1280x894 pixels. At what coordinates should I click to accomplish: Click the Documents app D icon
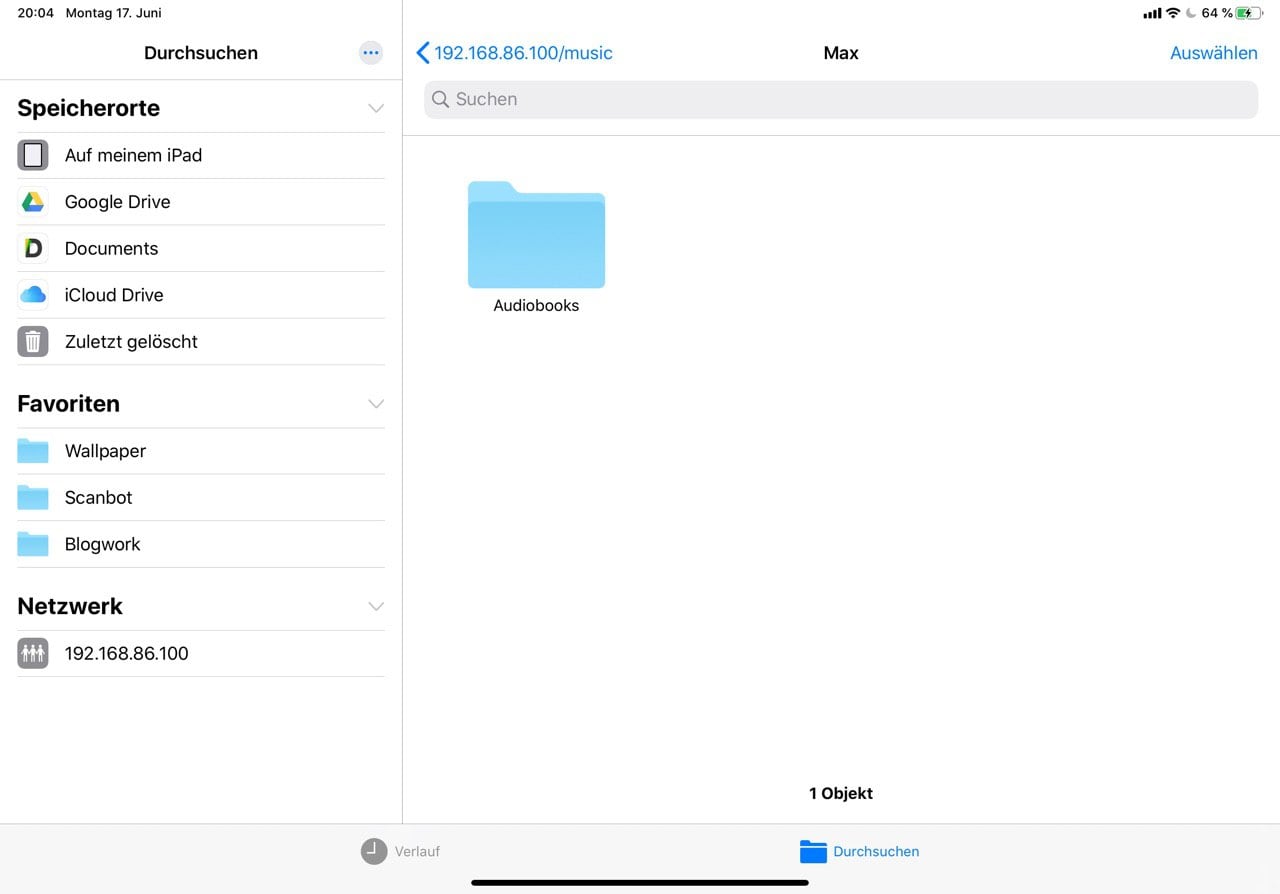(33, 248)
